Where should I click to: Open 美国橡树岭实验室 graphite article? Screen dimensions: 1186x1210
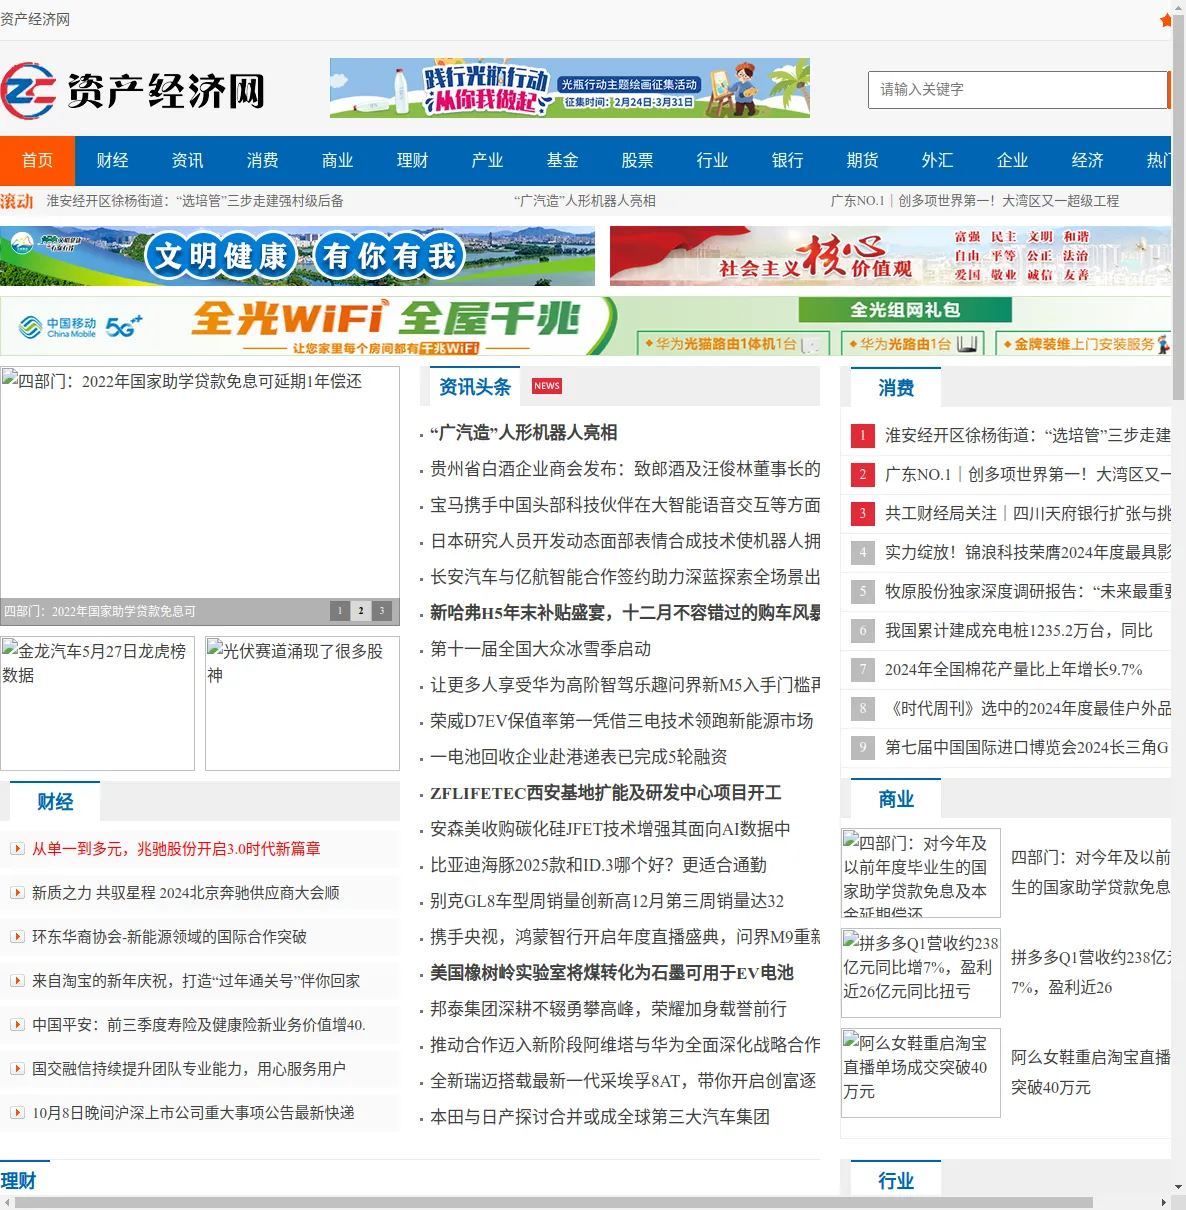point(612,973)
